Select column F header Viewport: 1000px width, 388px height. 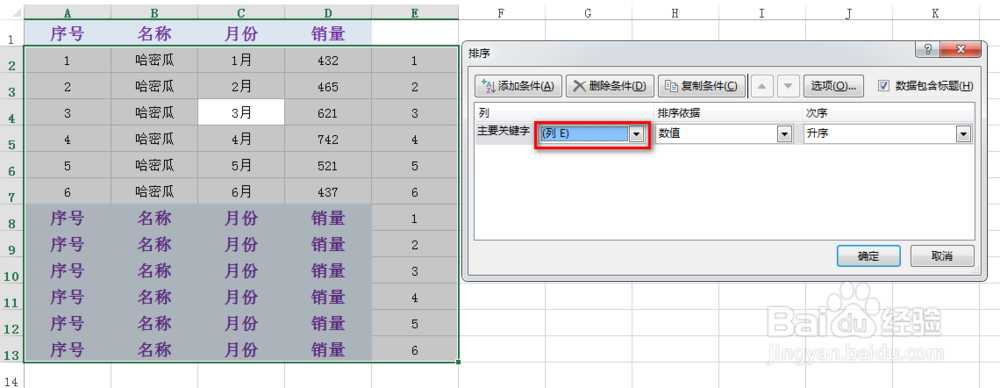tap(501, 12)
